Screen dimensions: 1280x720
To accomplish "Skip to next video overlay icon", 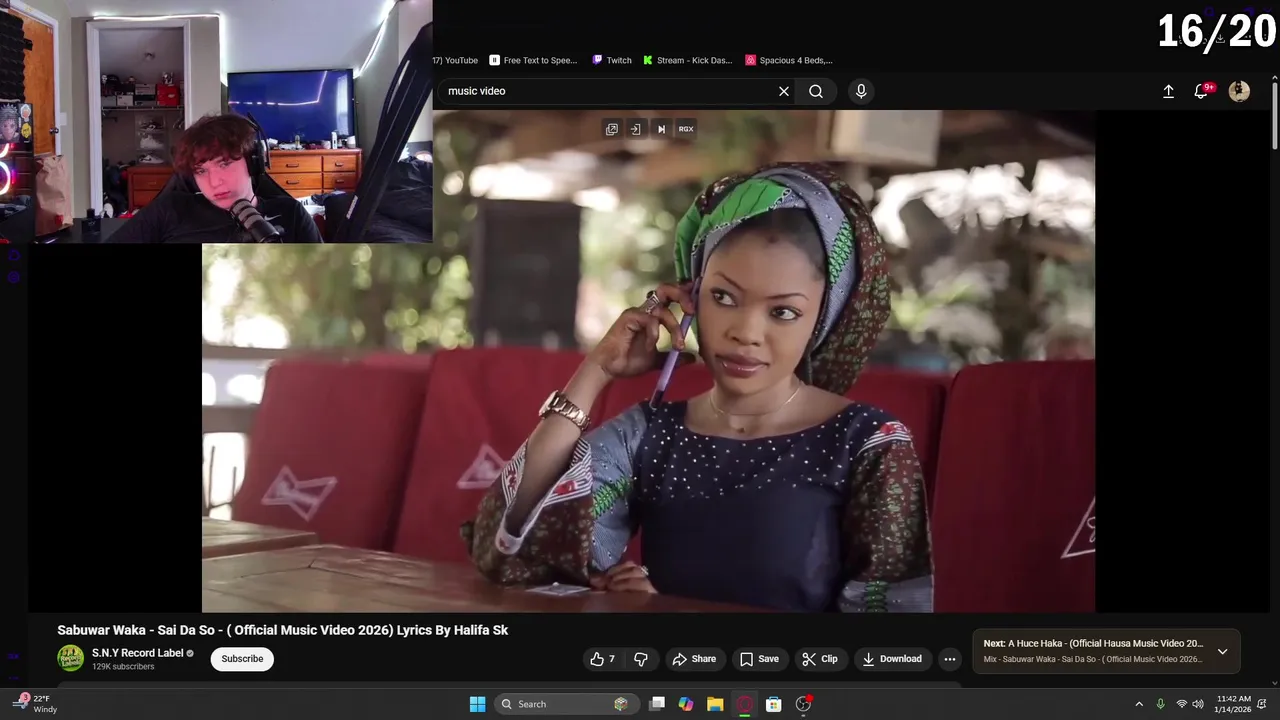I will pyautogui.click(x=661, y=129).
